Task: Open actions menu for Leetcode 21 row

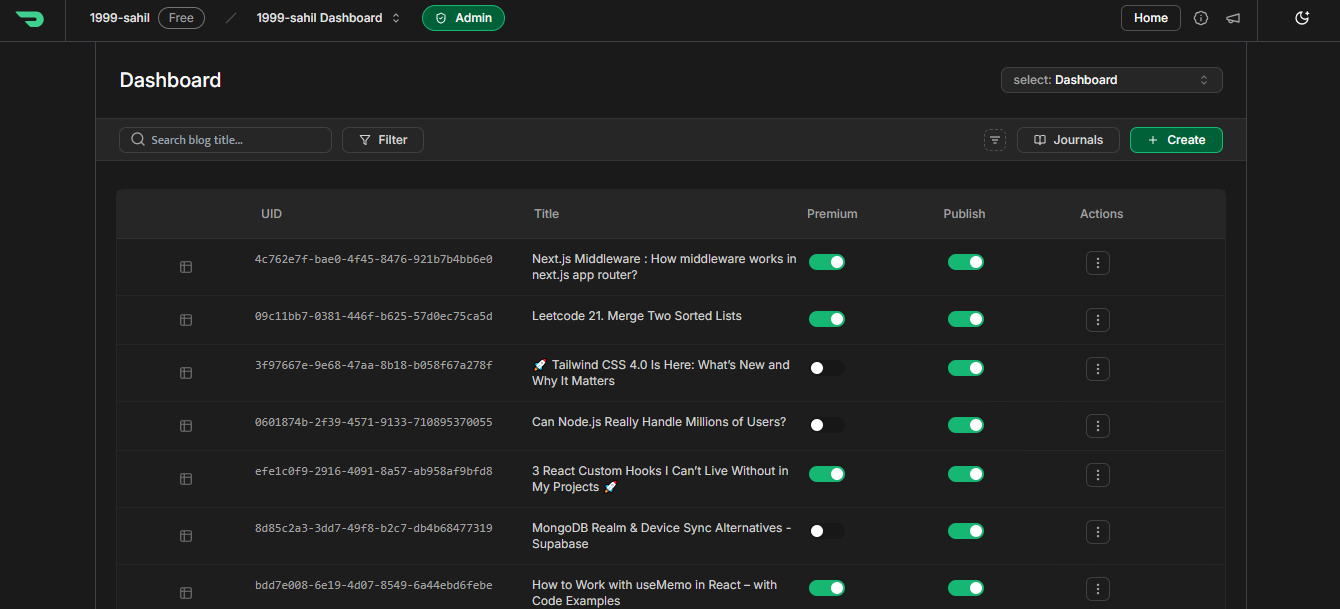Action: [1098, 320]
